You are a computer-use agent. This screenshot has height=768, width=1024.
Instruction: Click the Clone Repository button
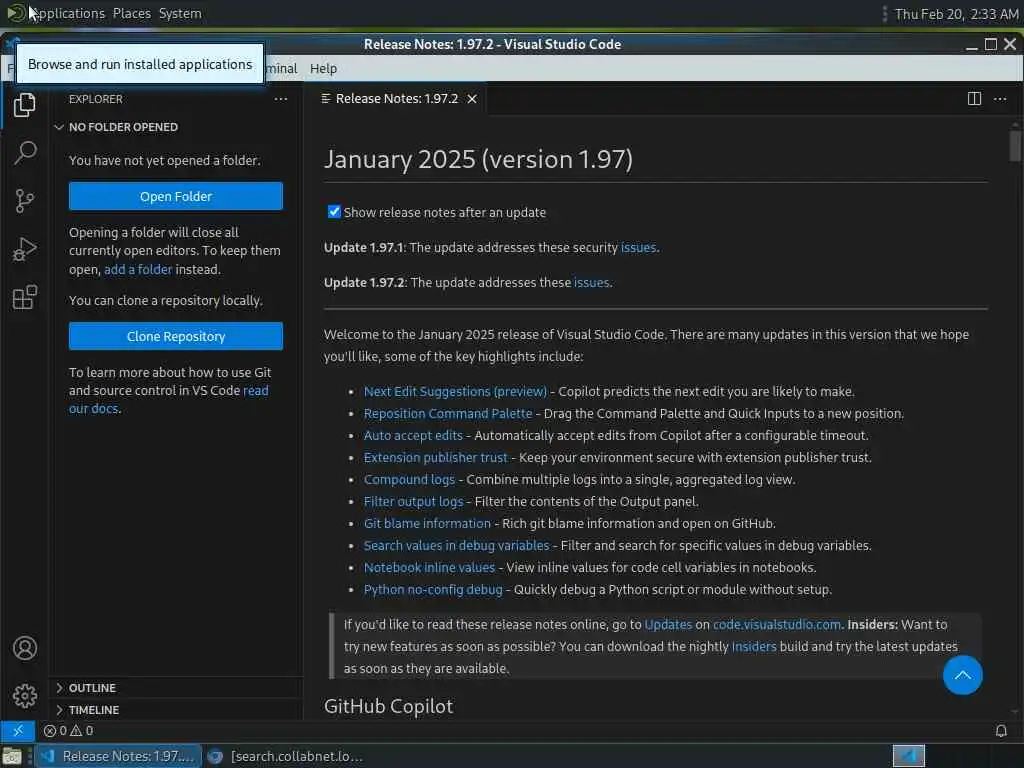[176, 336]
